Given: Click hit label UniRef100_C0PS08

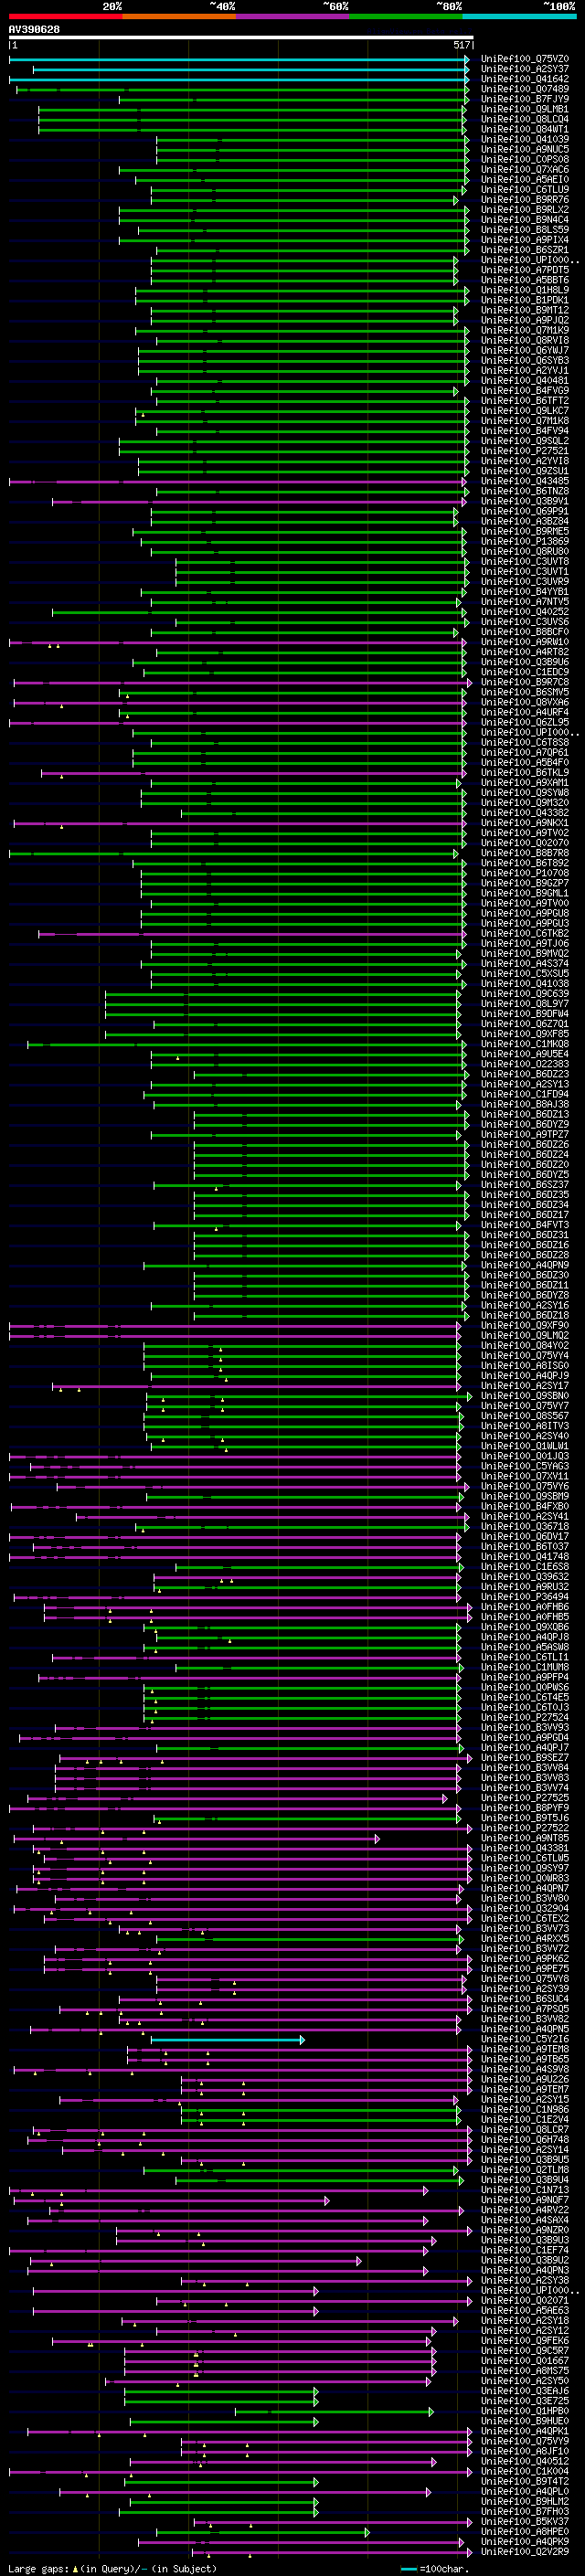Looking at the screenshot, I should point(524,159).
